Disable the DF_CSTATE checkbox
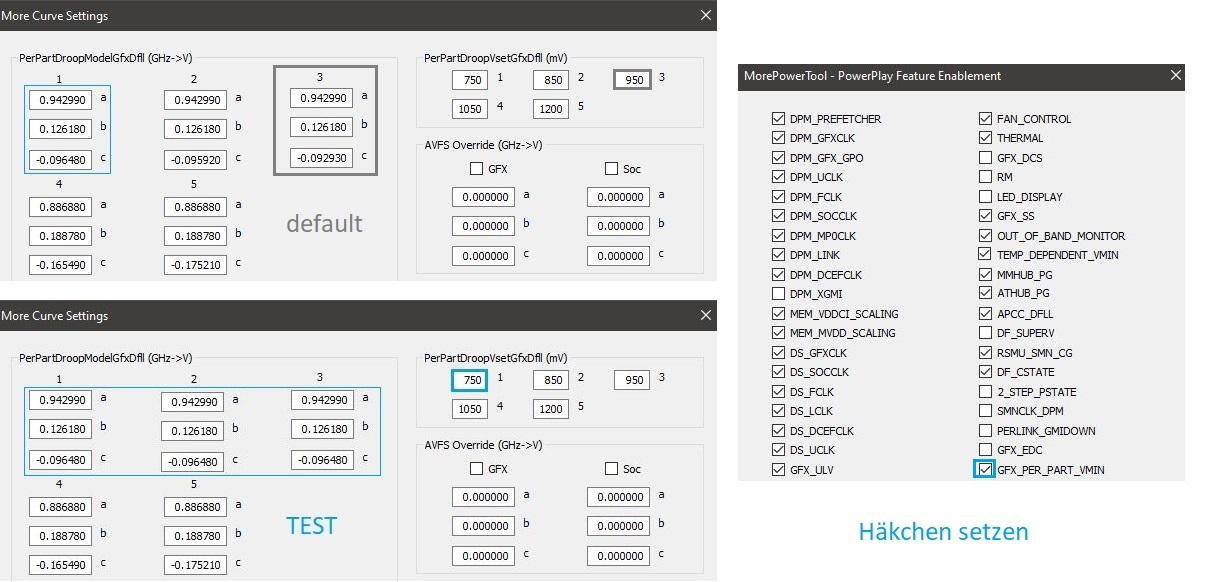Image resolution: width=1210 pixels, height=582 pixels. coord(986,372)
